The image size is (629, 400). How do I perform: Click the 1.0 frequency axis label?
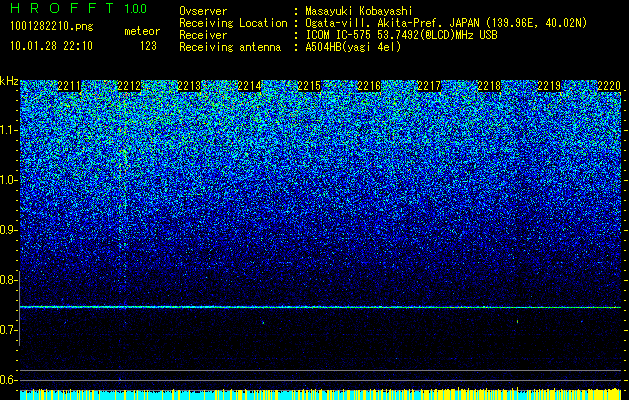[x=8, y=180]
